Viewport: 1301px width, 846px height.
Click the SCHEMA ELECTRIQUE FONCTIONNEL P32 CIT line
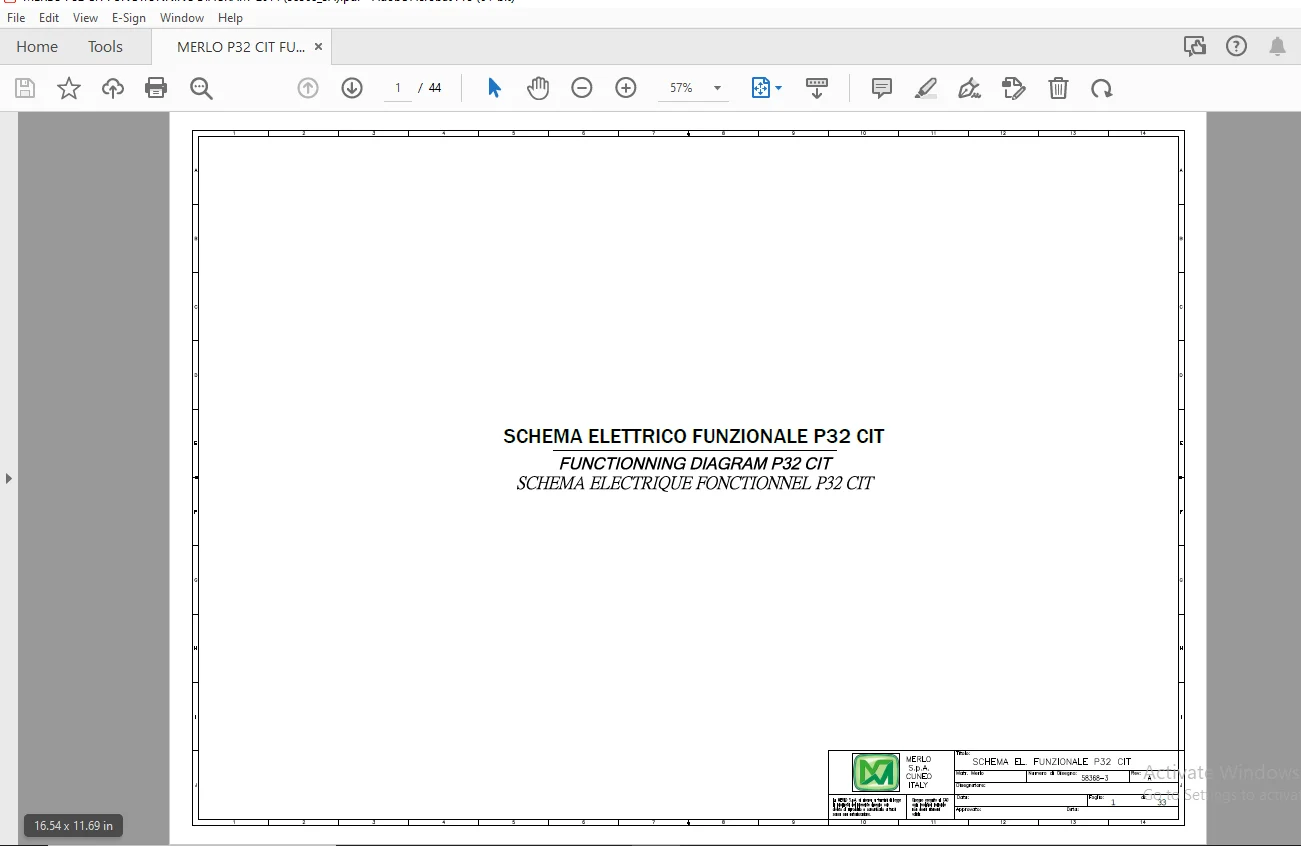(x=695, y=484)
